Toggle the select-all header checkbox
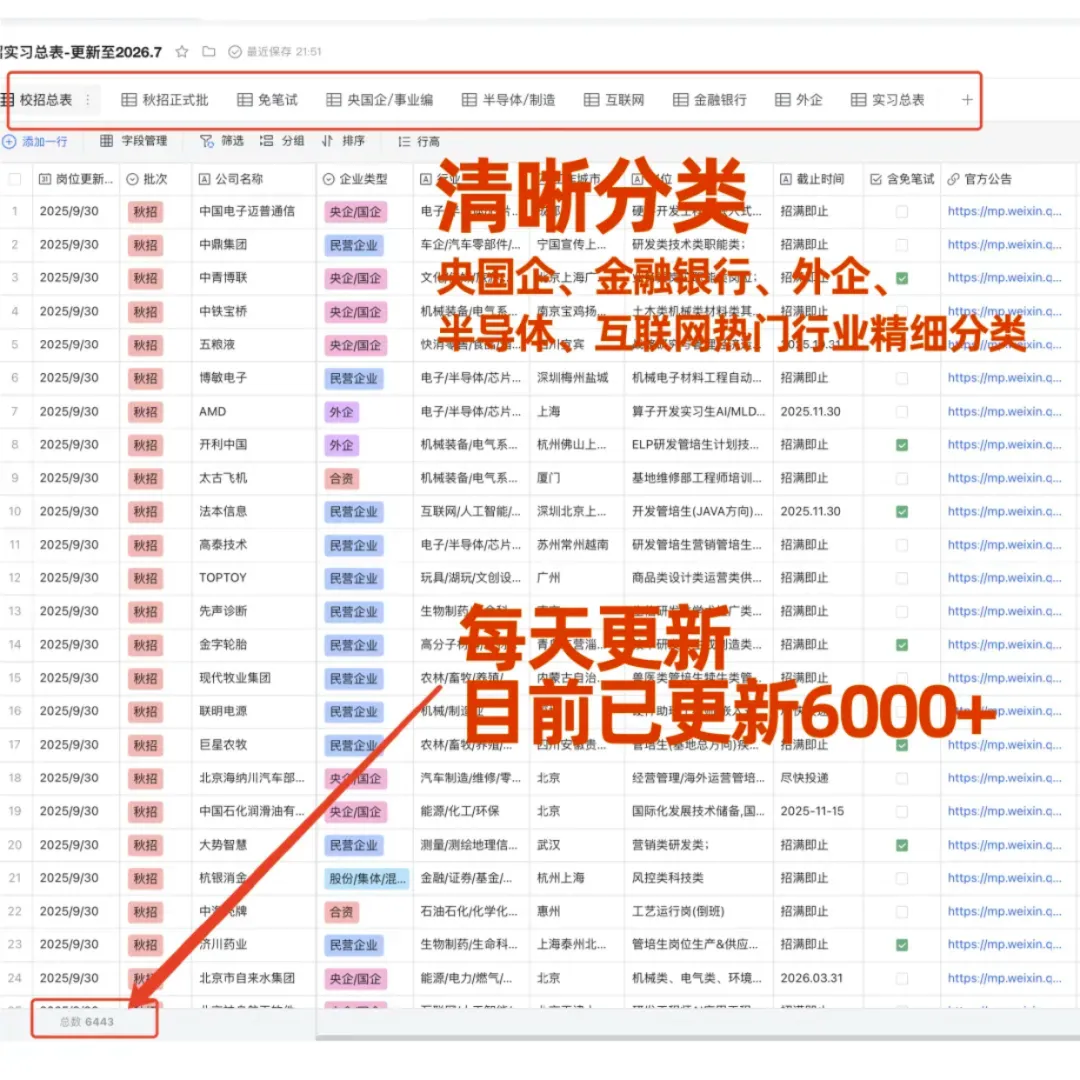The width and height of the screenshot is (1080, 1080). click(14, 179)
